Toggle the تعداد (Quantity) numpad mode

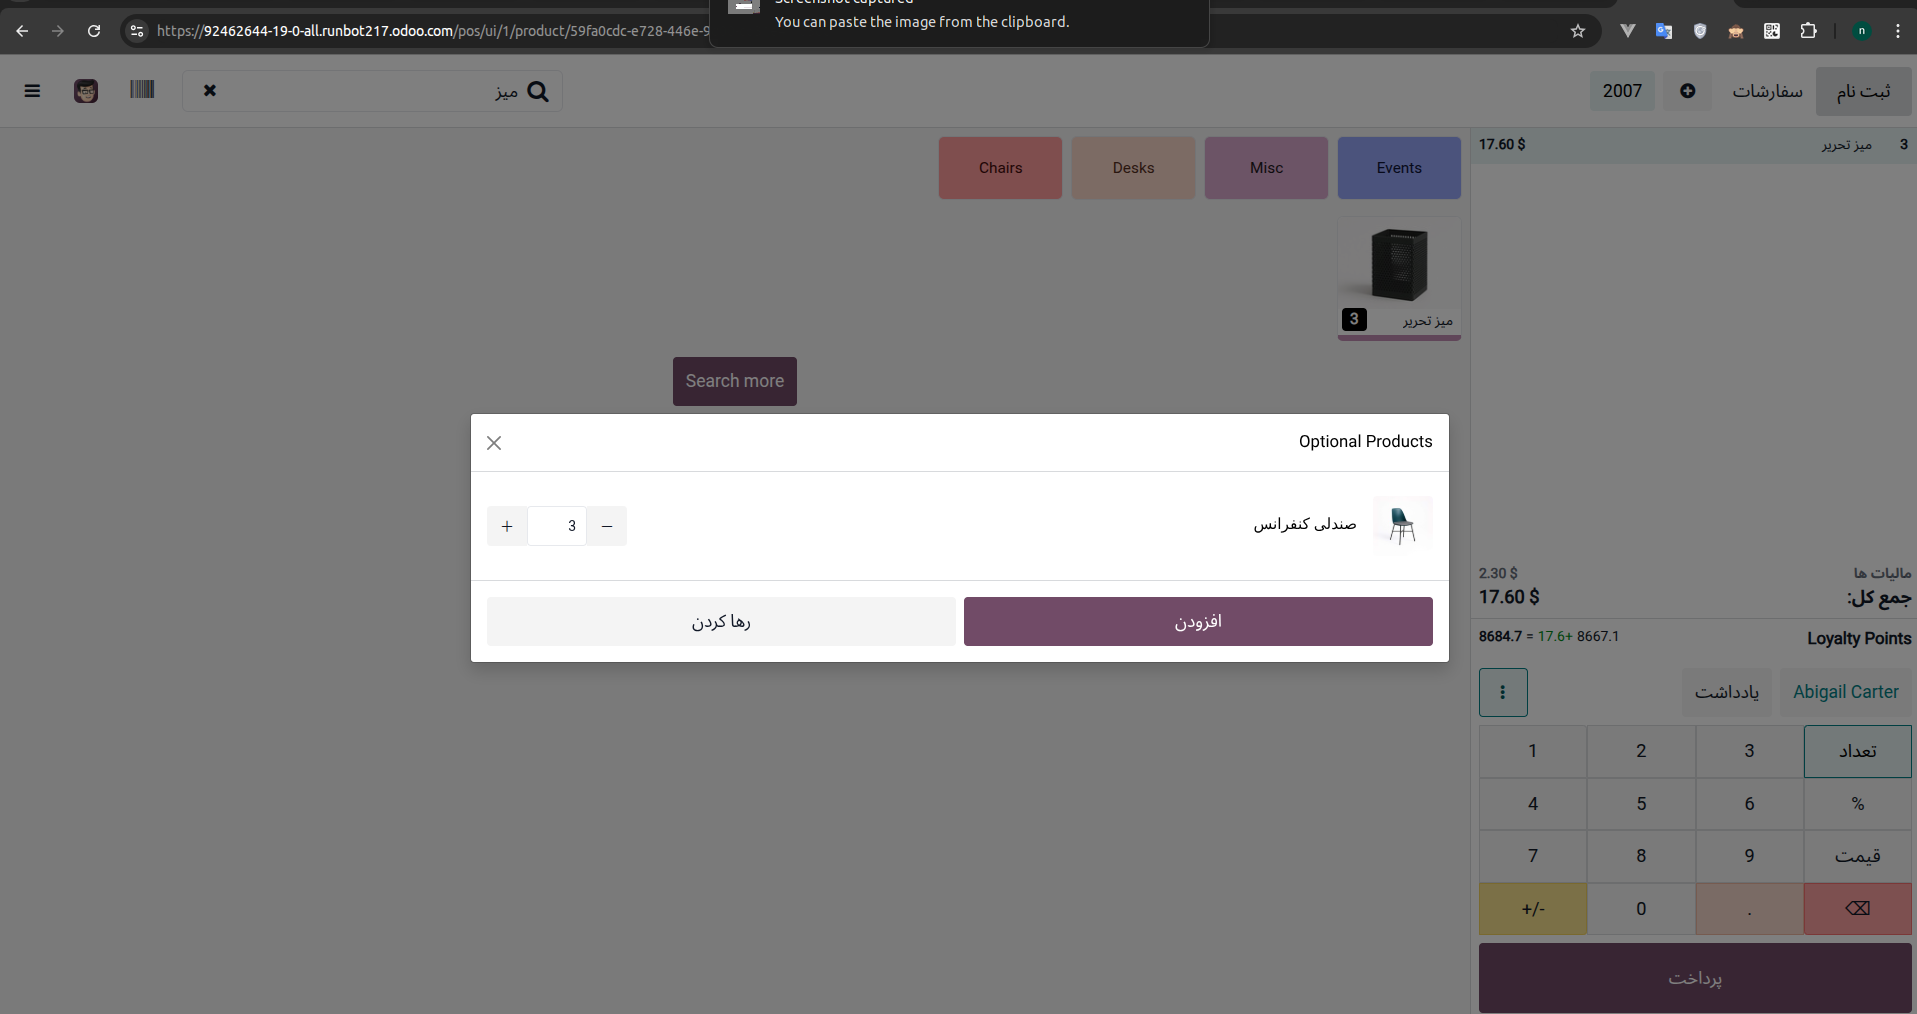click(1857, 751)
